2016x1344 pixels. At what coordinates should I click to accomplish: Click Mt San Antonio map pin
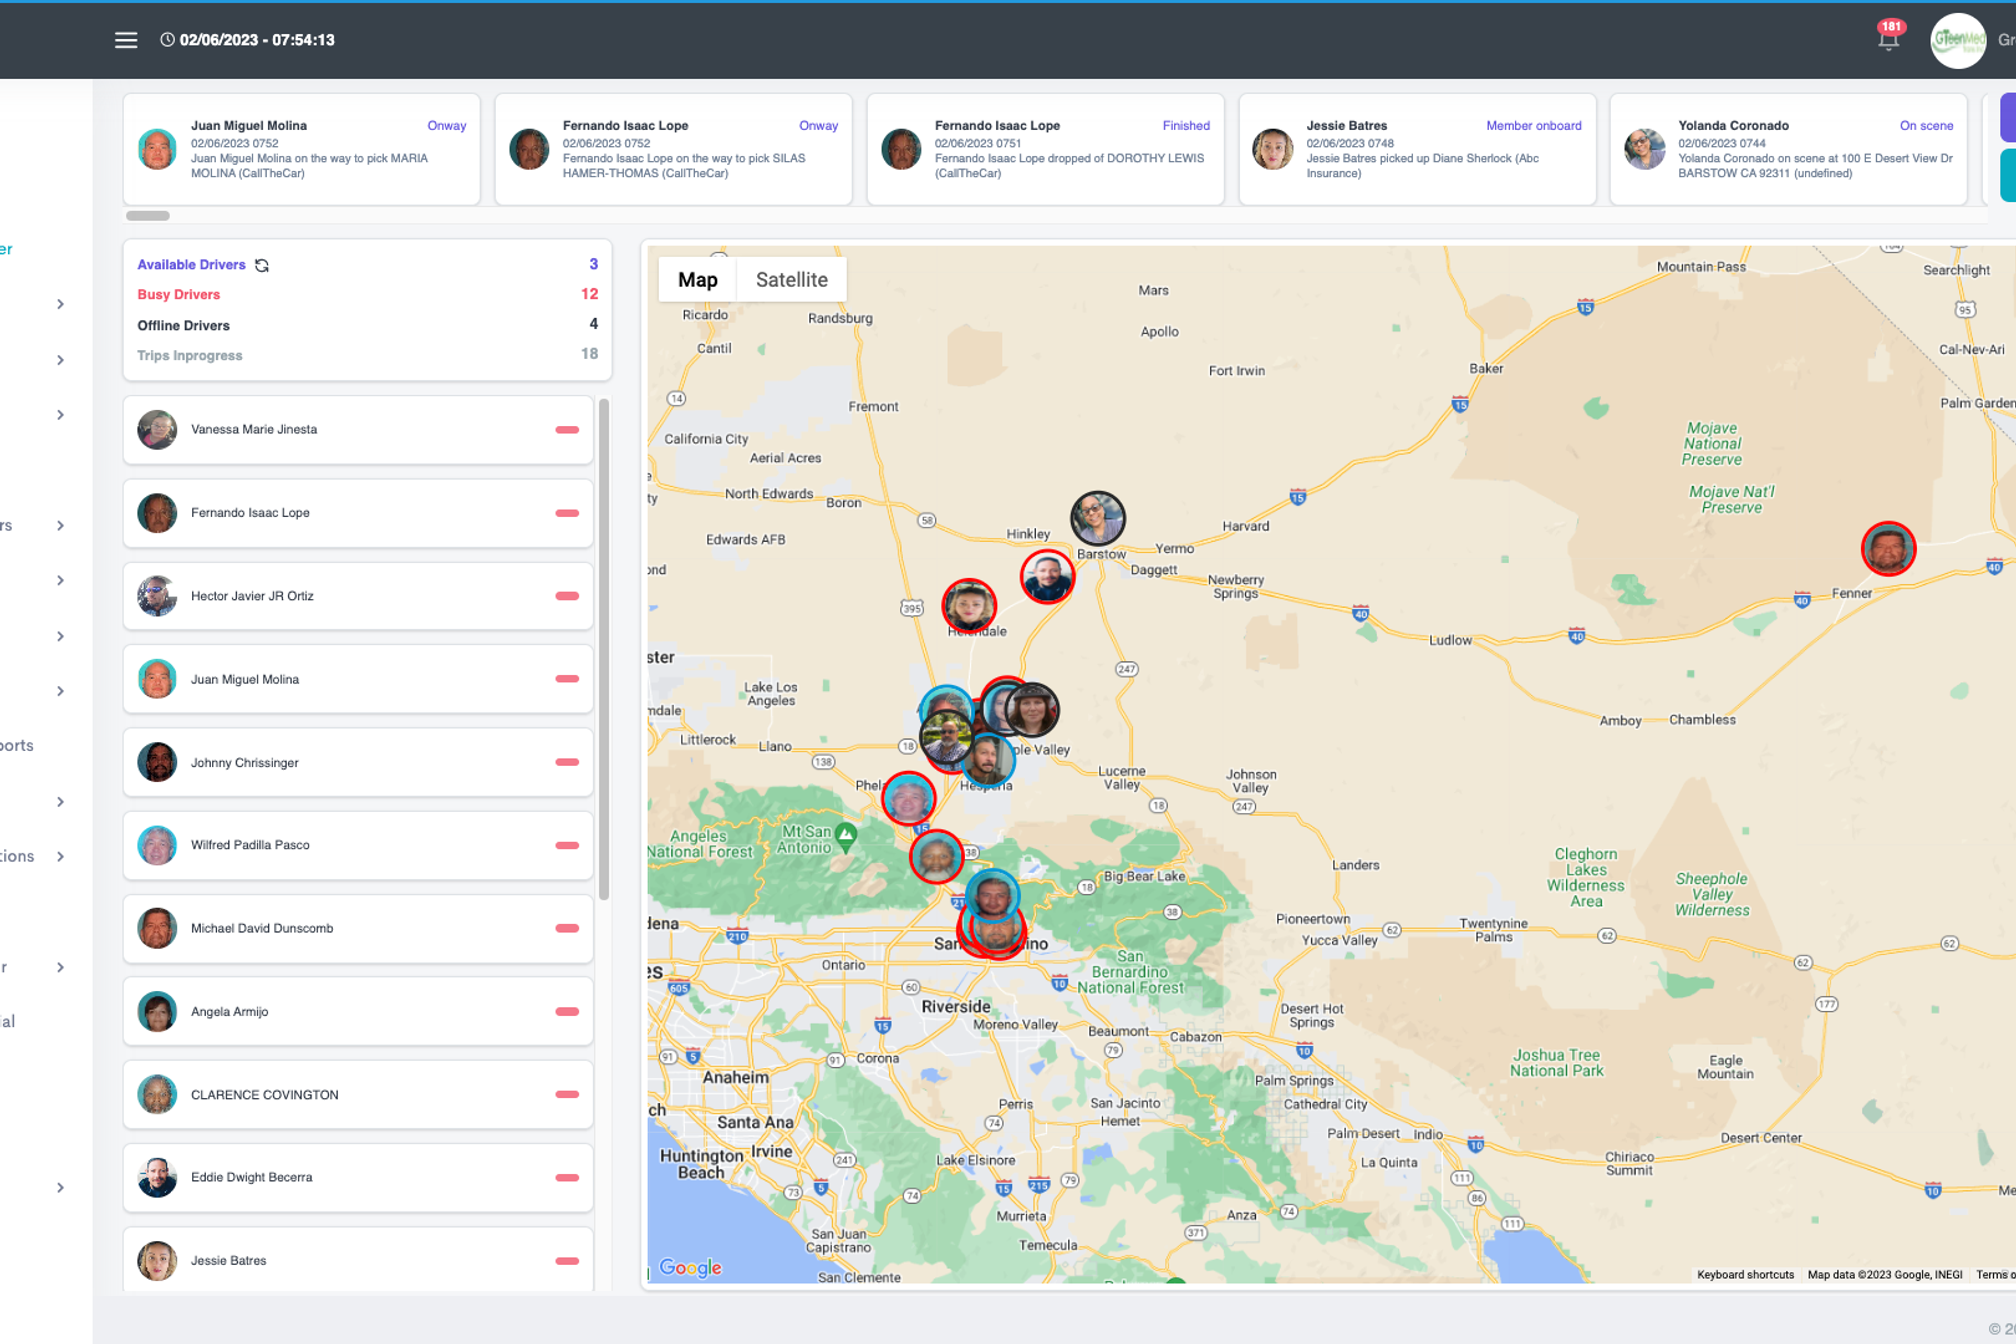coord(846,834)
